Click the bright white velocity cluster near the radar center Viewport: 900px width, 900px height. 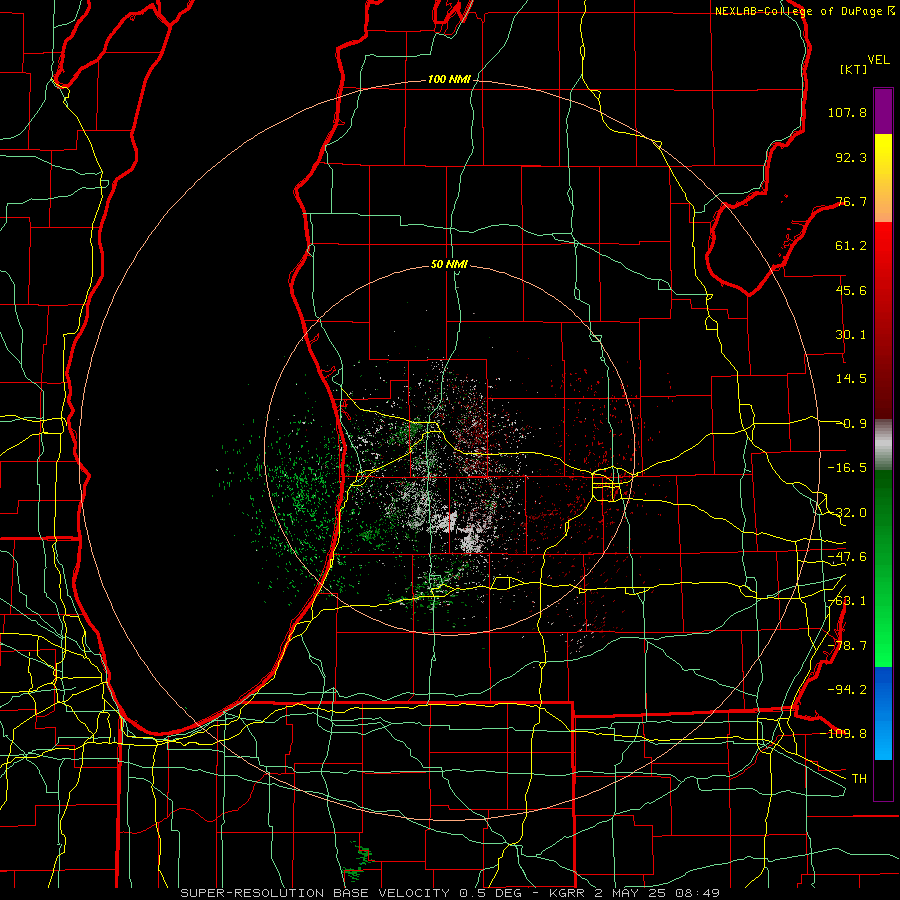click(459, 531)
